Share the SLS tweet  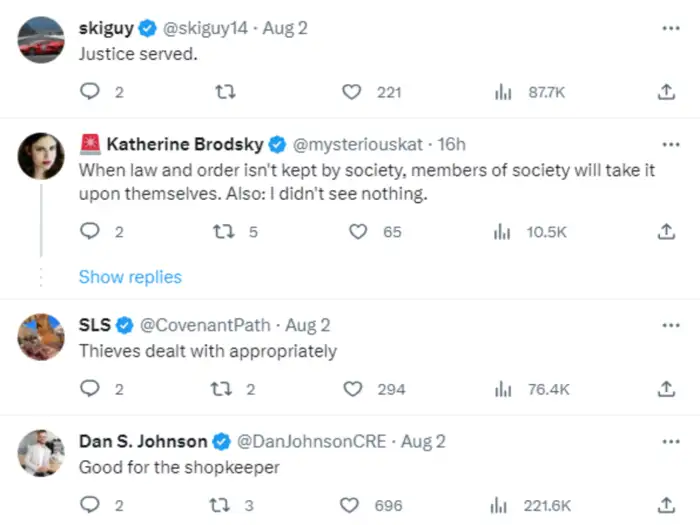click(666, 389)
